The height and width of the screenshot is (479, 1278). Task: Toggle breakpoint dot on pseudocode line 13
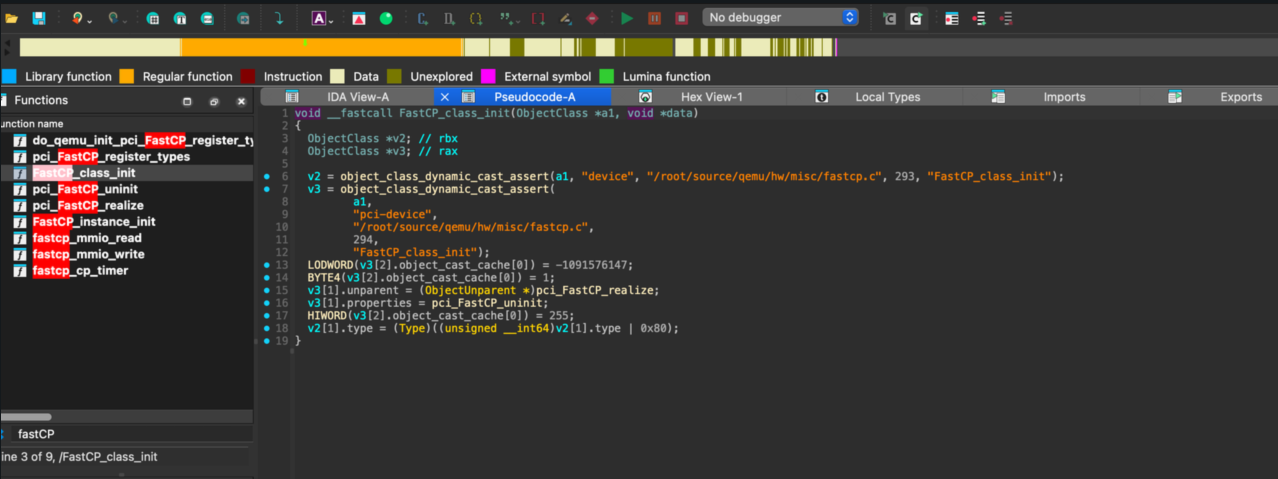click(267, 265)
